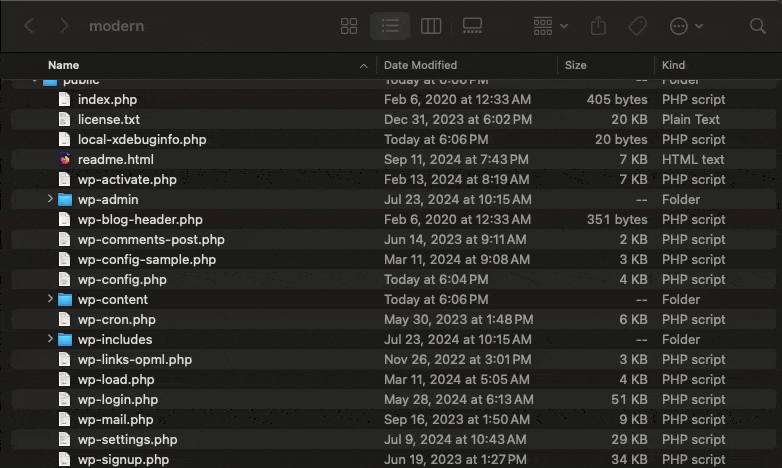Screen dimensions: 782x468
Task: Select local-xdebuginfo.php file name
Action: (x=142, y=140)
